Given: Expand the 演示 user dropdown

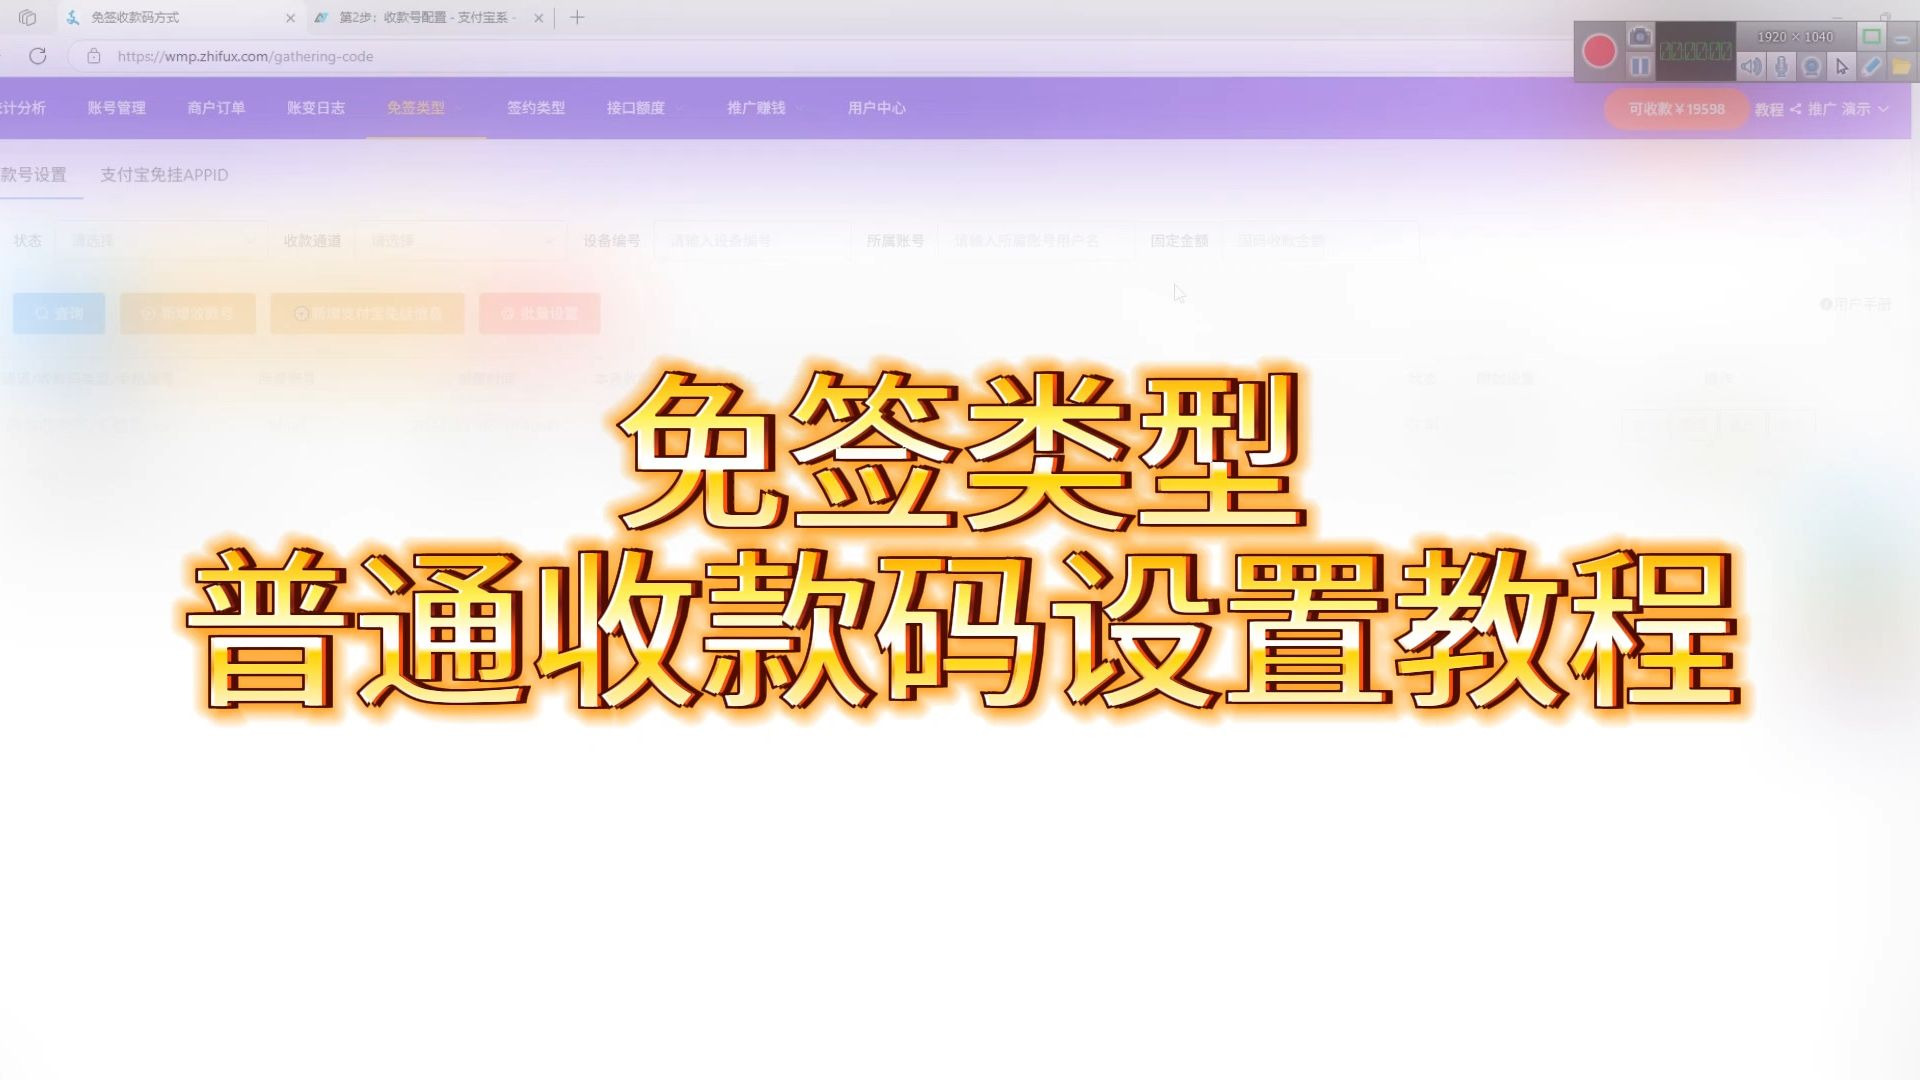Looking at the screenshot, I should (x=1865, y=109).
